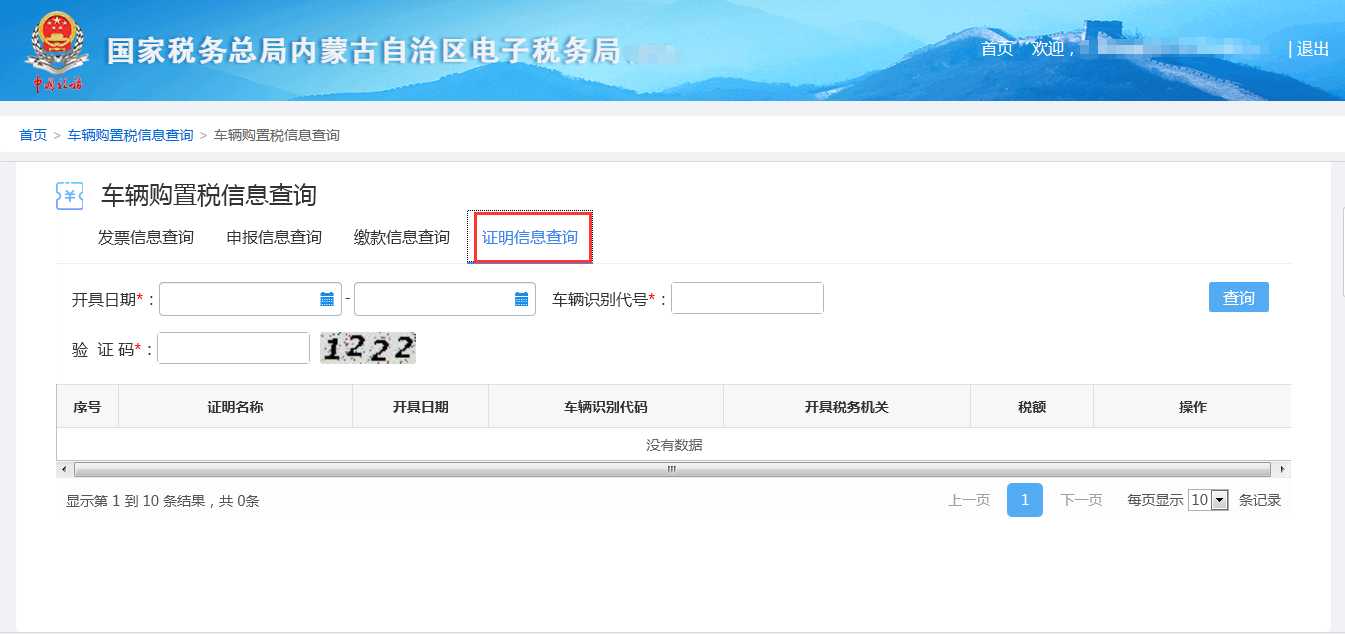This screenshot has height=634, width=1345.
Task: Refresh the captcha image 1222
Action: pos(367,348)
